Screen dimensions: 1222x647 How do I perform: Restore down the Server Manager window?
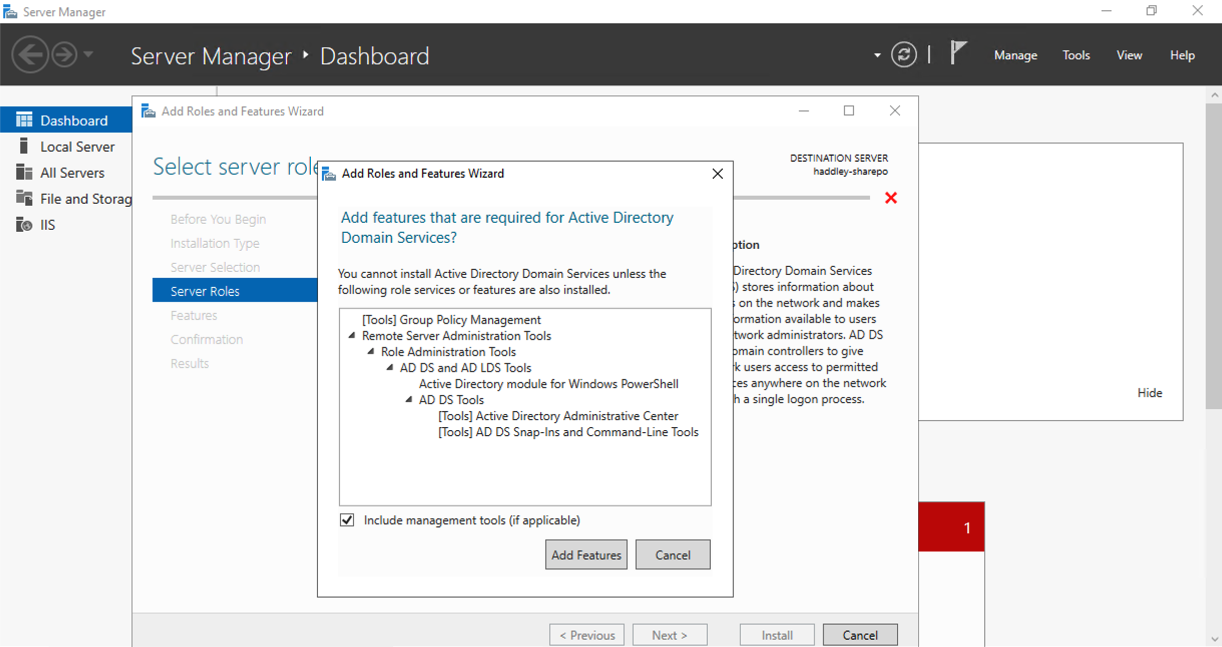coord(1151,11)
